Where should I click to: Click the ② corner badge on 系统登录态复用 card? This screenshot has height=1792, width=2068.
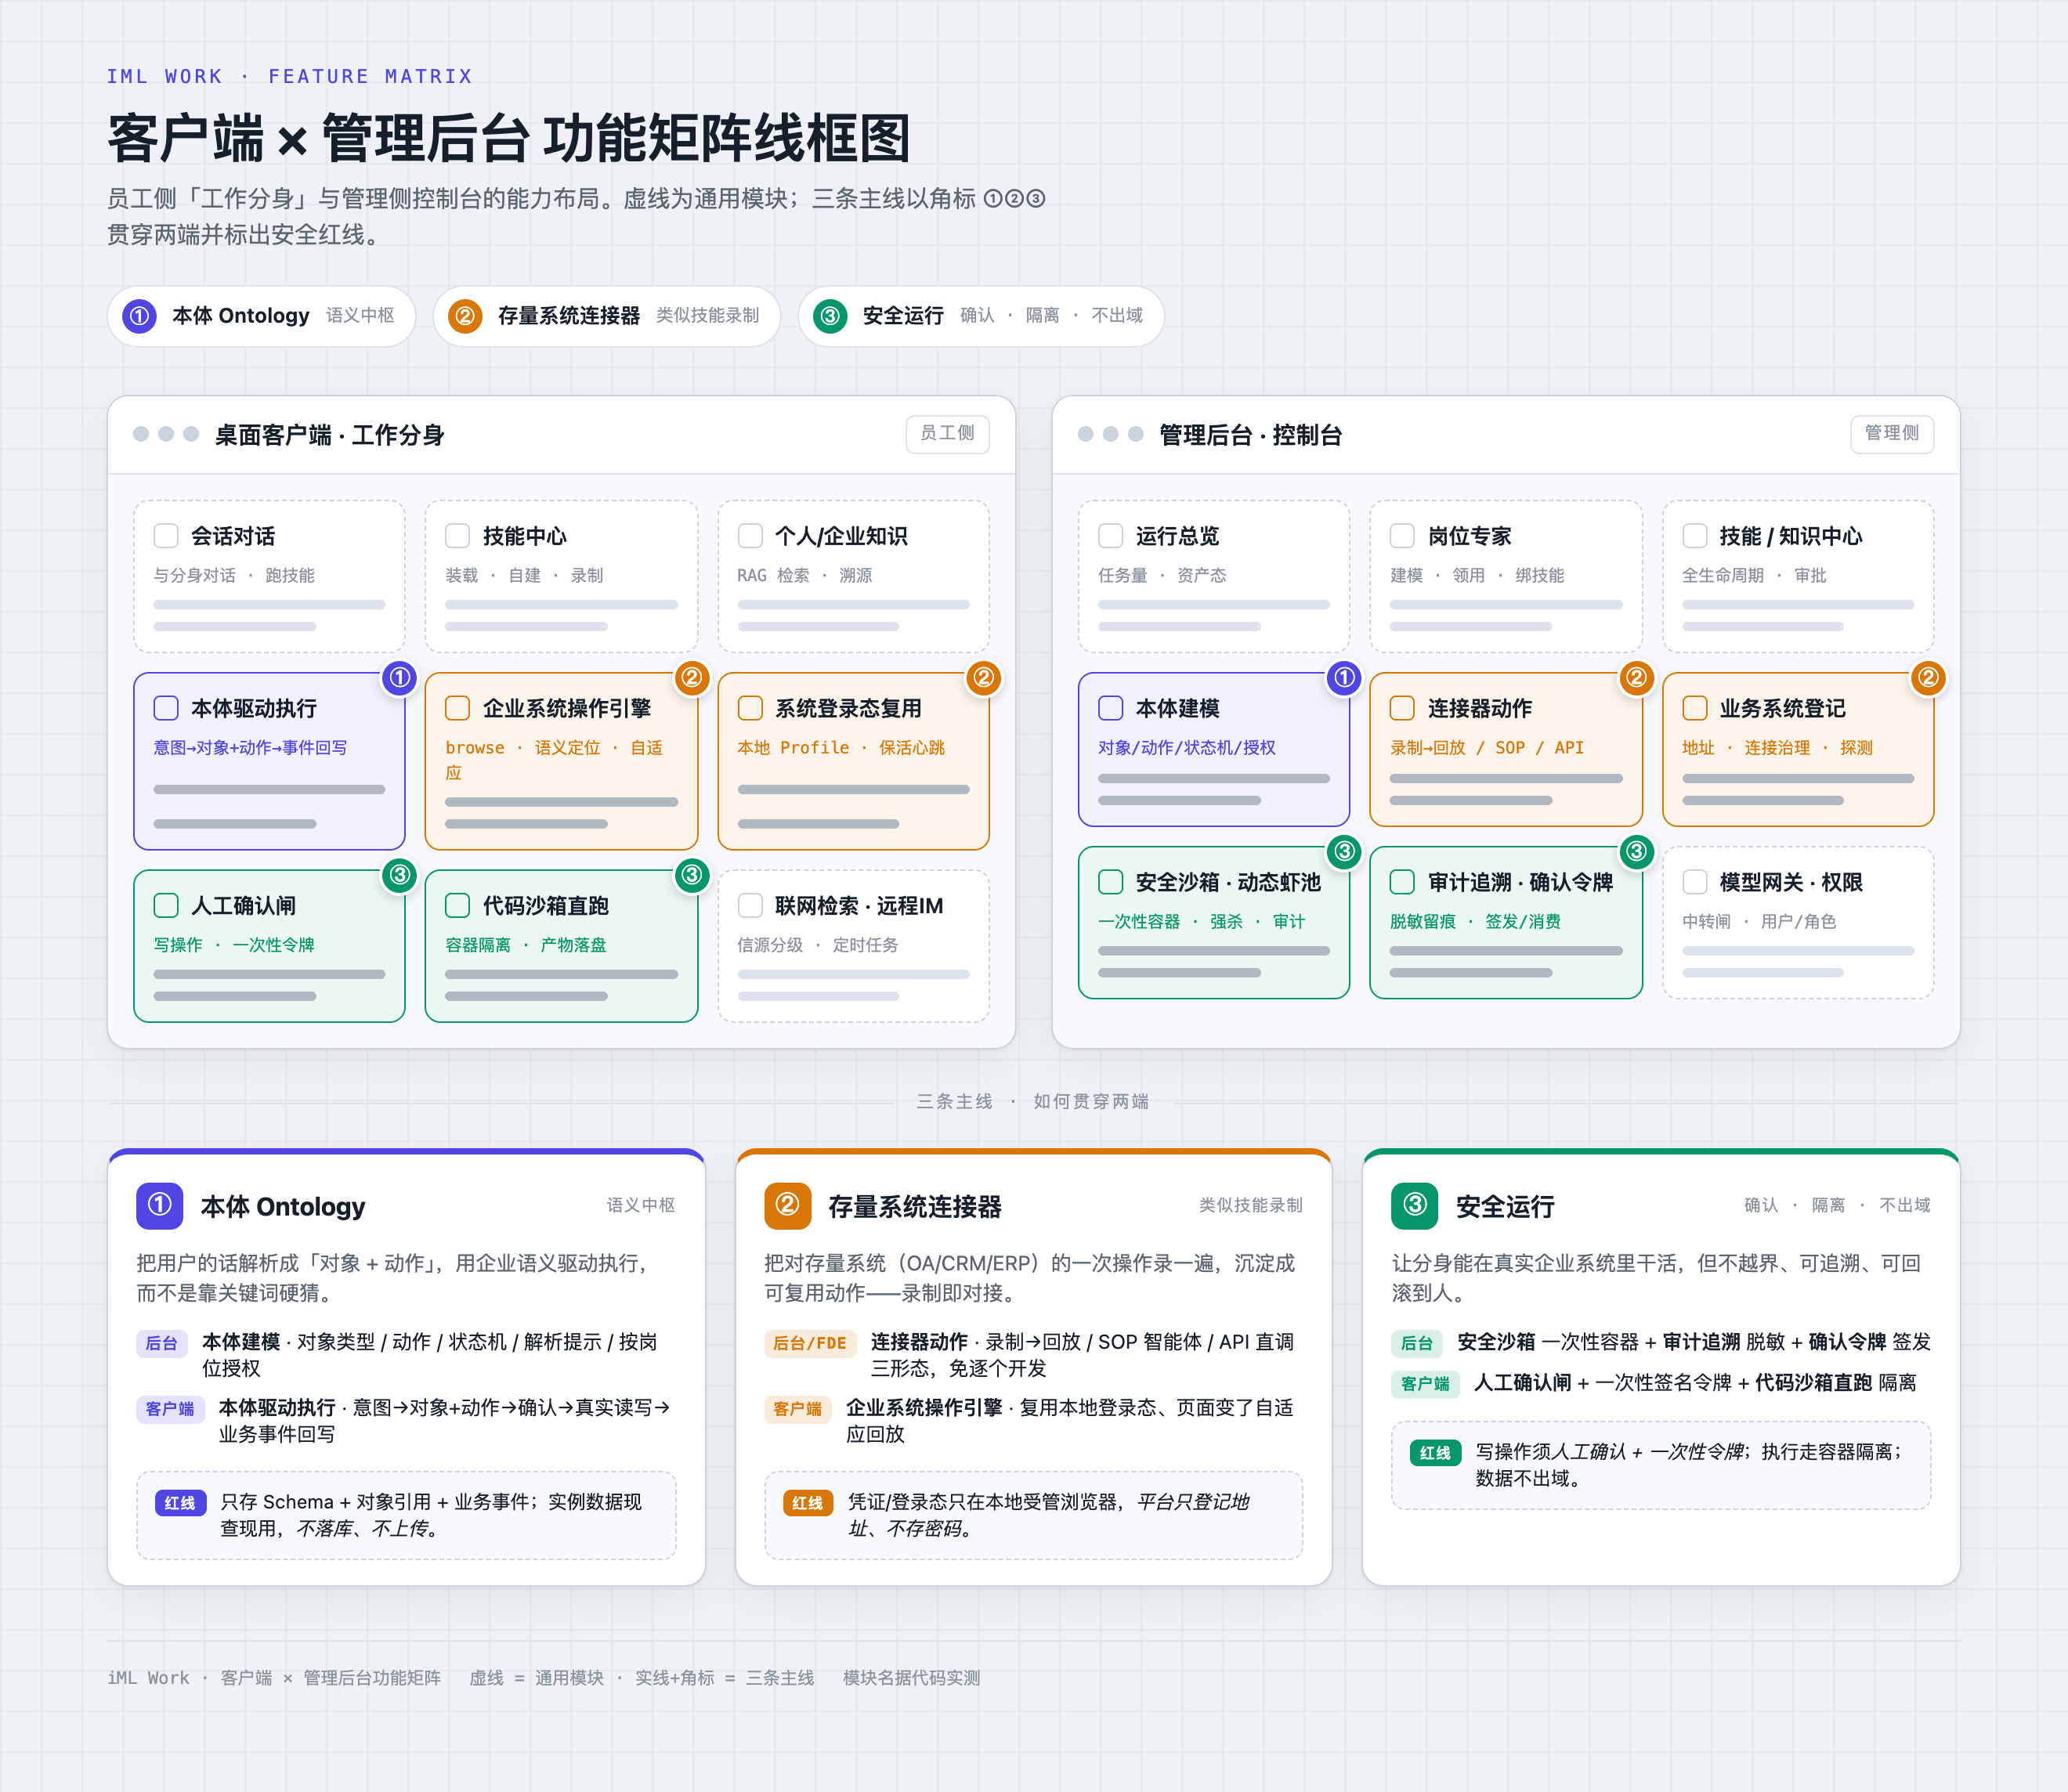click(x=984, y=678)
